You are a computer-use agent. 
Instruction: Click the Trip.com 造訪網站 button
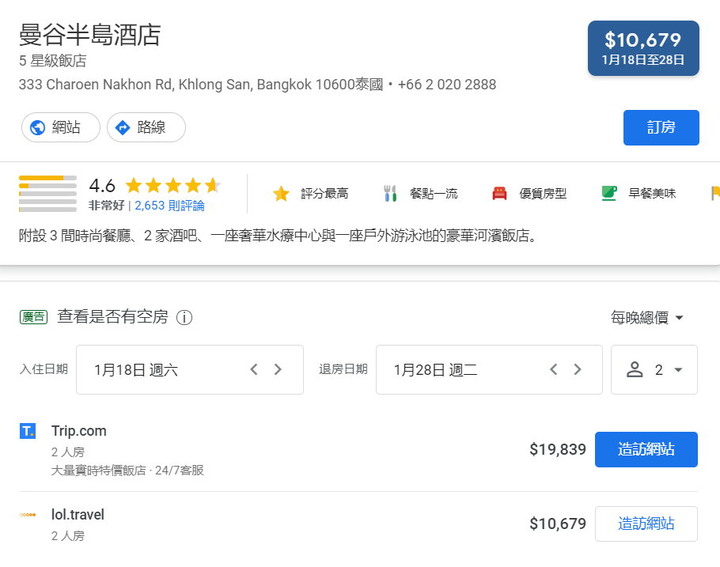[646, 449]
